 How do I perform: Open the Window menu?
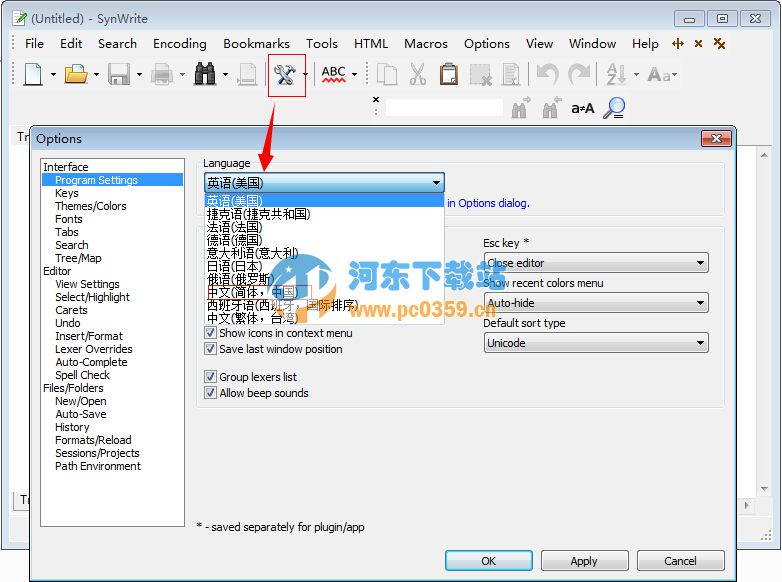point(592,44)
